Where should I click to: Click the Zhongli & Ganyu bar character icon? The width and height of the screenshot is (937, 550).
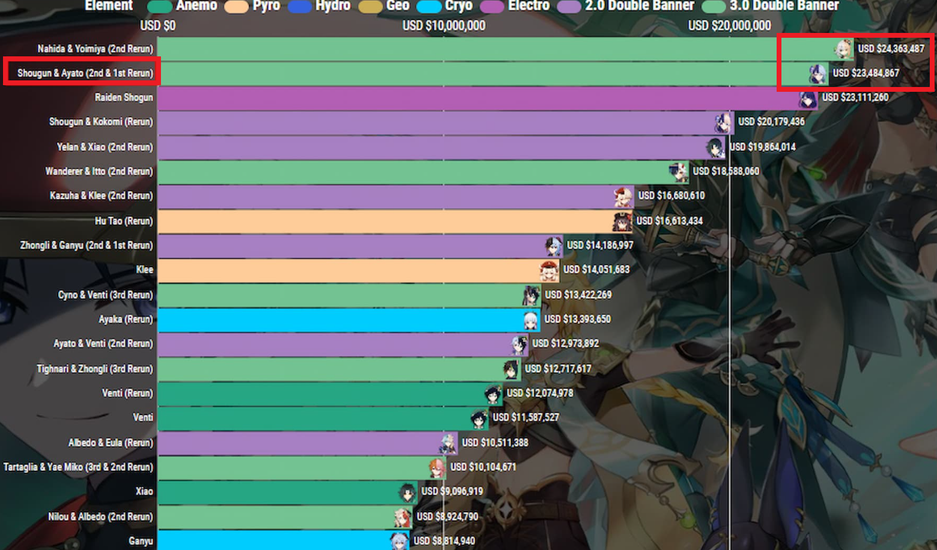click(x=553, y=246)
